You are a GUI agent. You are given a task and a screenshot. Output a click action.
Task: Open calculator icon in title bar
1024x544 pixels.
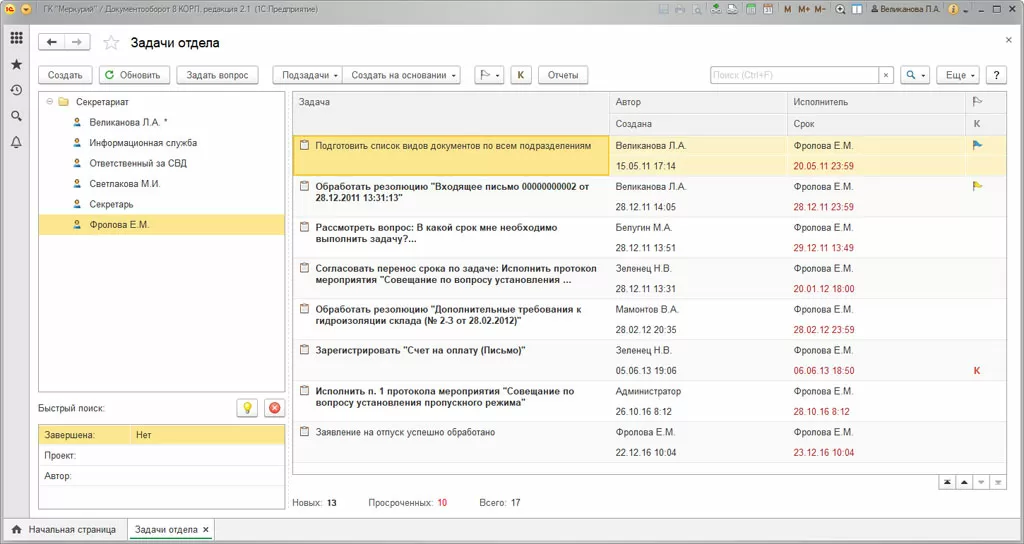click(x=751, y=9)
